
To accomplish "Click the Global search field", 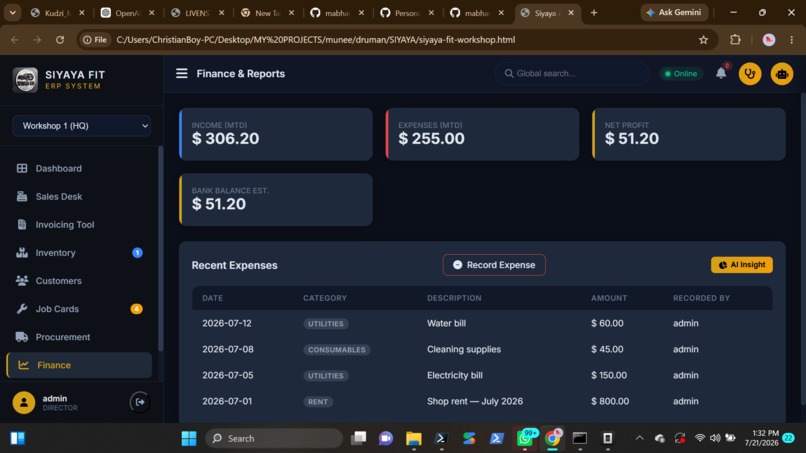I will pos(572,74).
